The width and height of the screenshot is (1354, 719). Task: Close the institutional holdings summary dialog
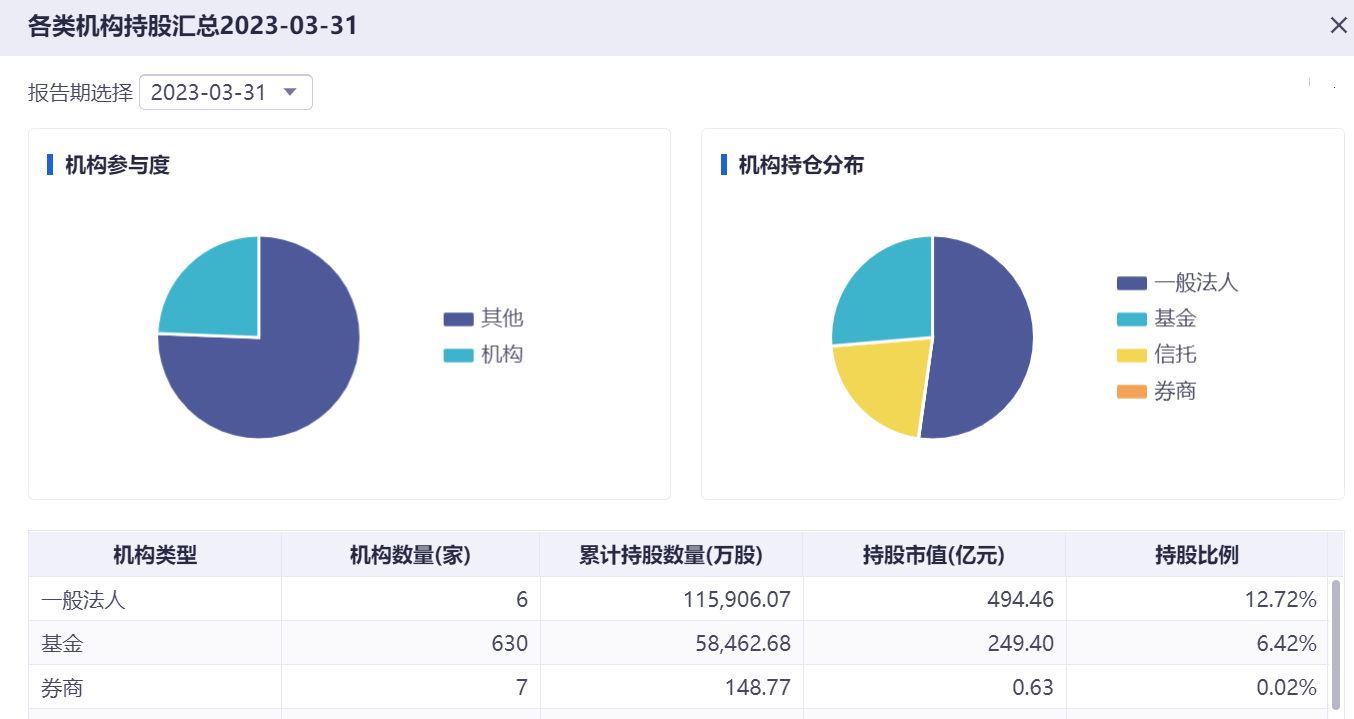pyautogui.click(x=1338, y=26)
